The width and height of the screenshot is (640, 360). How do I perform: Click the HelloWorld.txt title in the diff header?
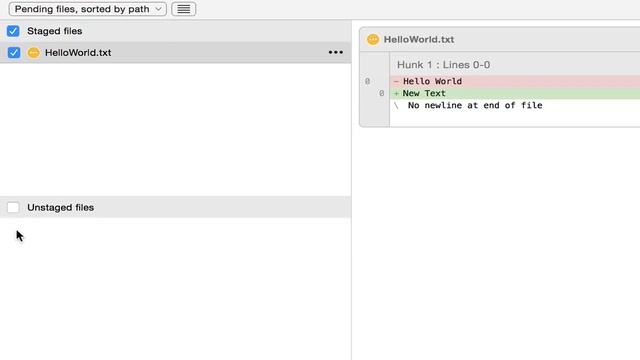419,40
